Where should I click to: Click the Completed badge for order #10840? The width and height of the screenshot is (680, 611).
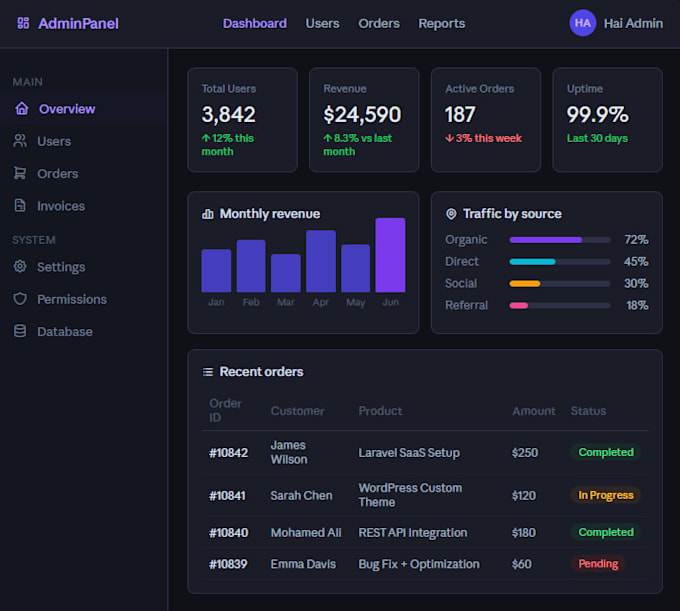(606, 532)
